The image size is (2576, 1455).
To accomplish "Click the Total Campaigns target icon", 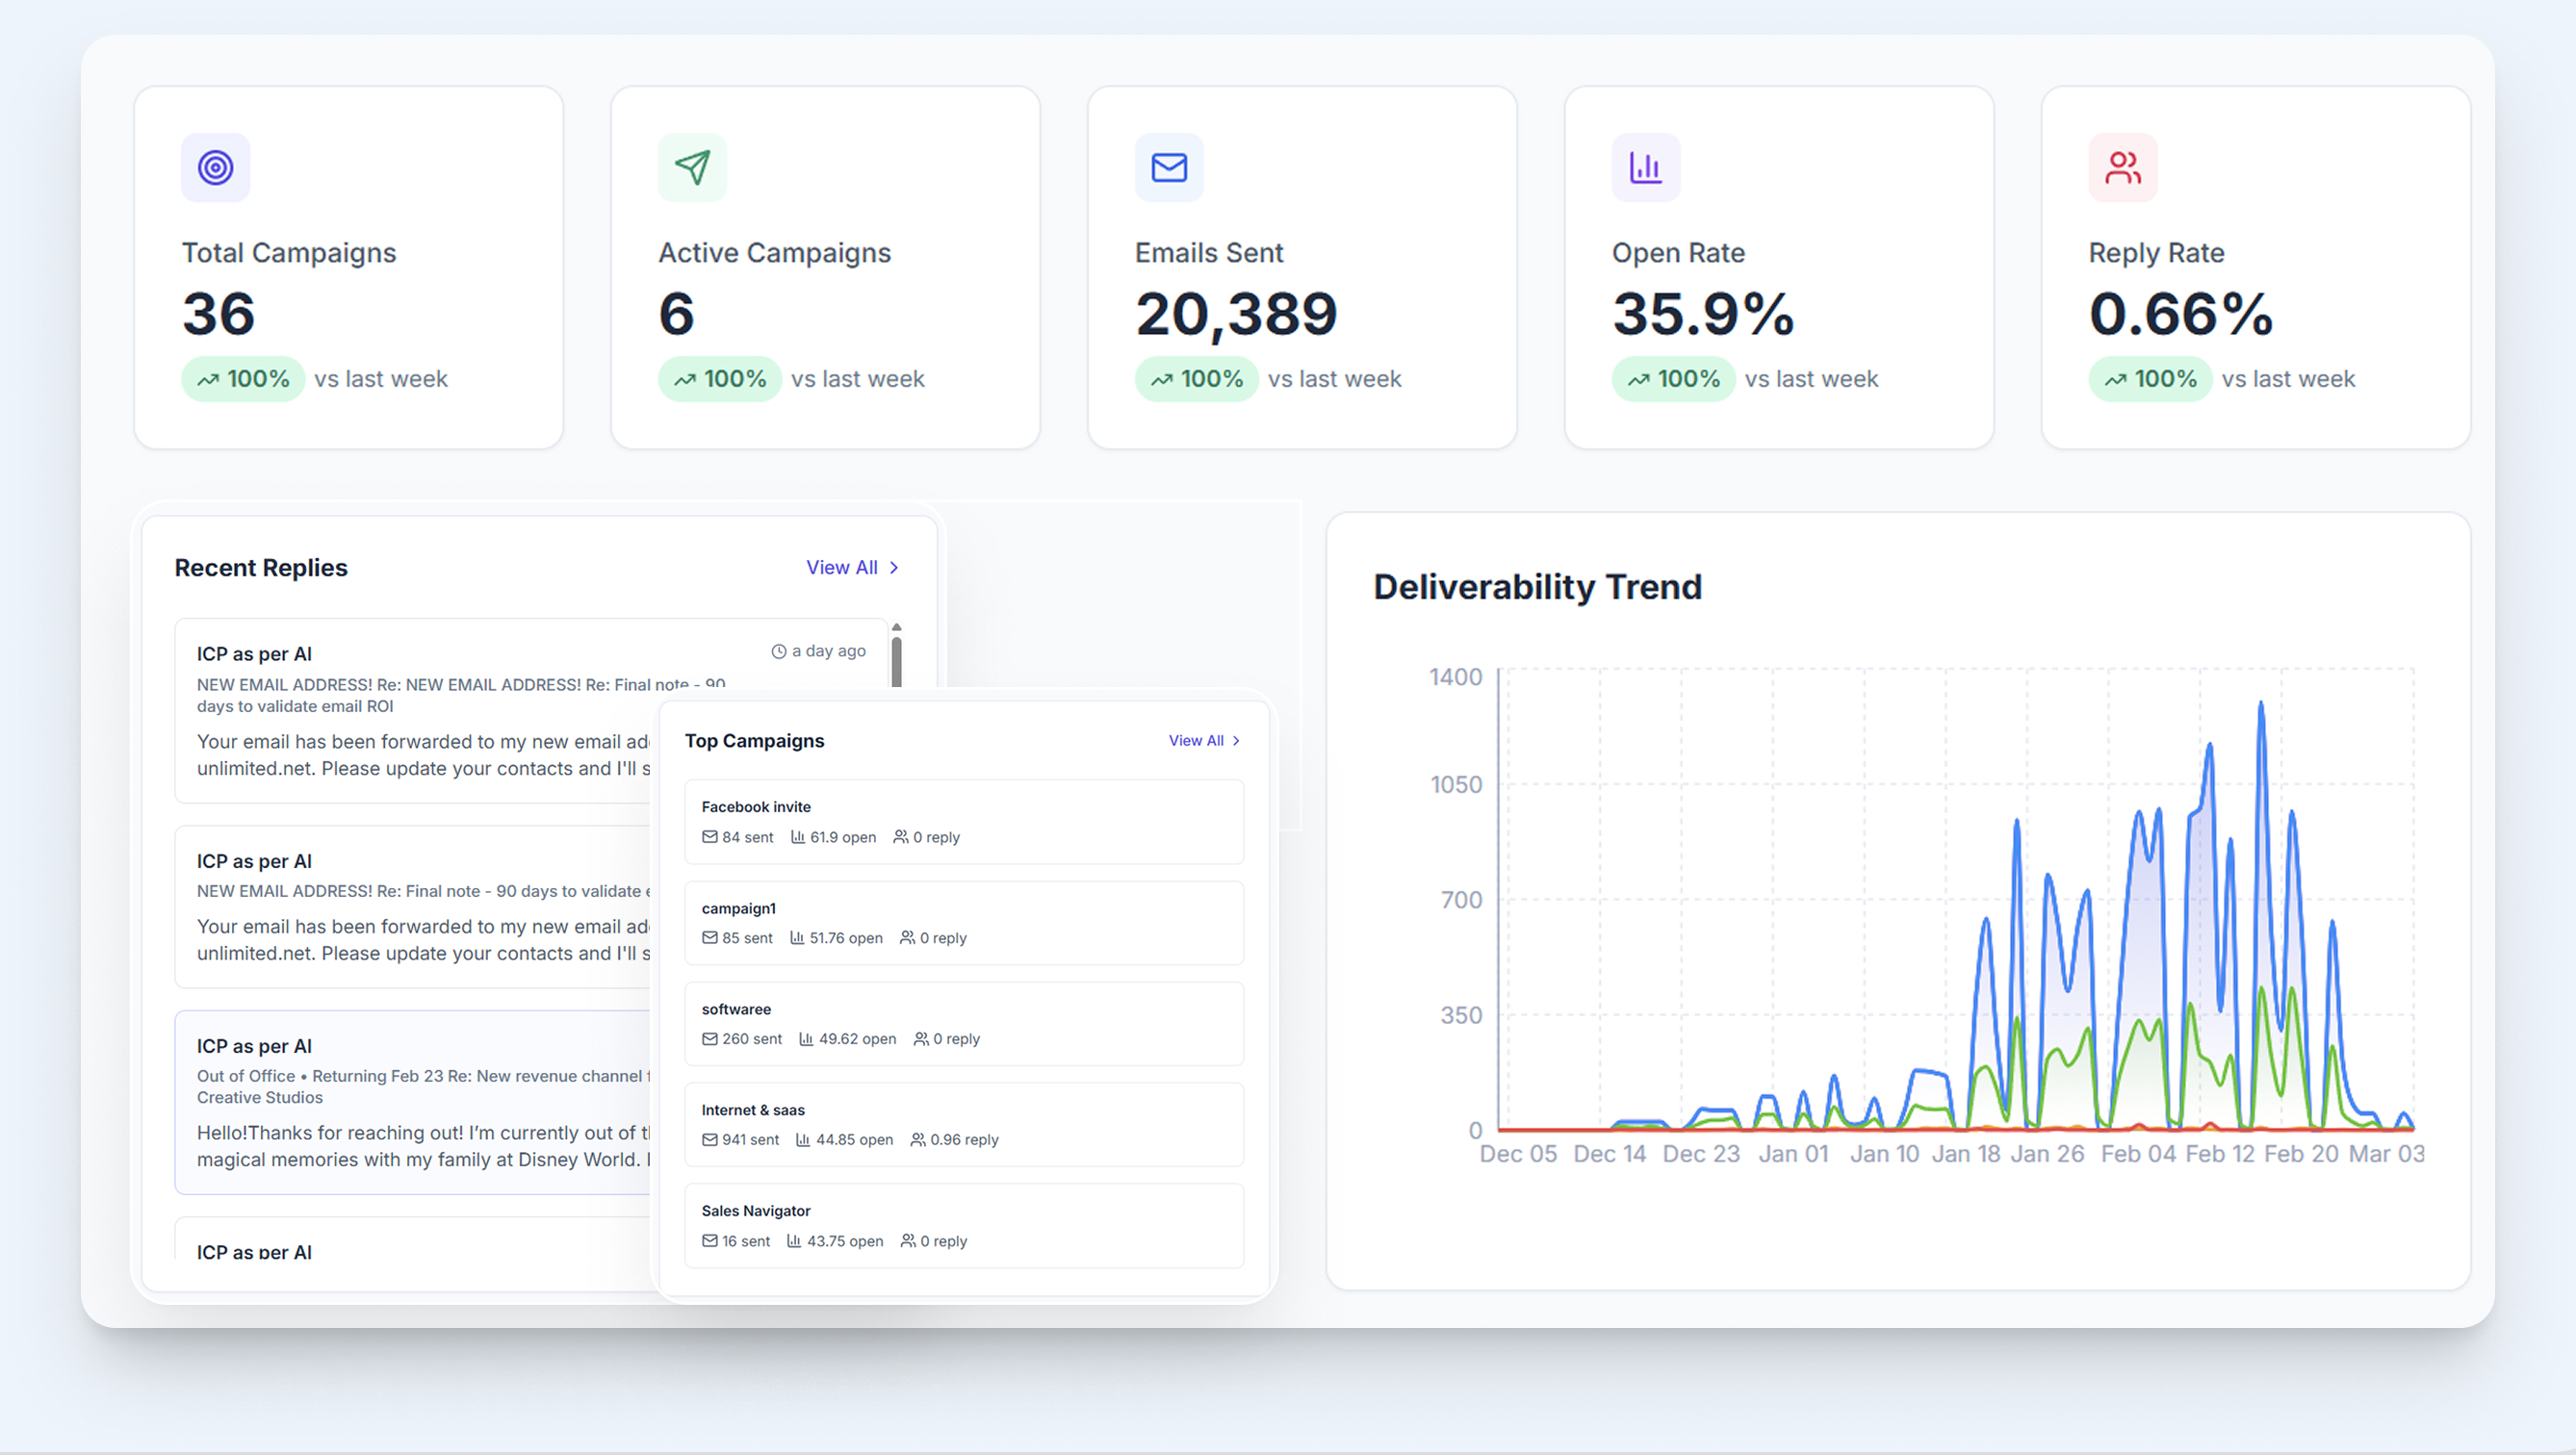I will coord(215,167).
